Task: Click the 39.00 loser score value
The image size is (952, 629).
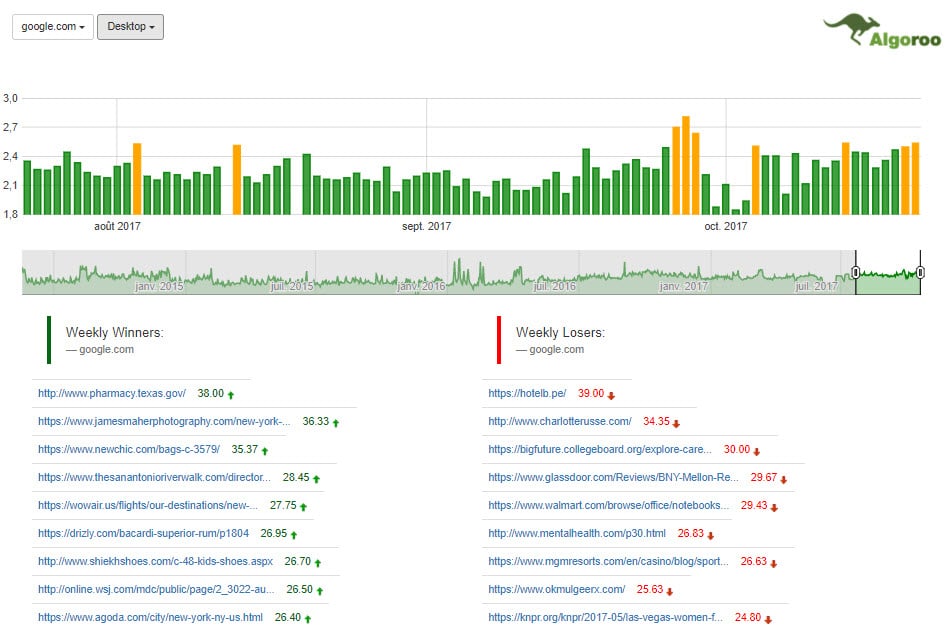Action: point(591,393)
